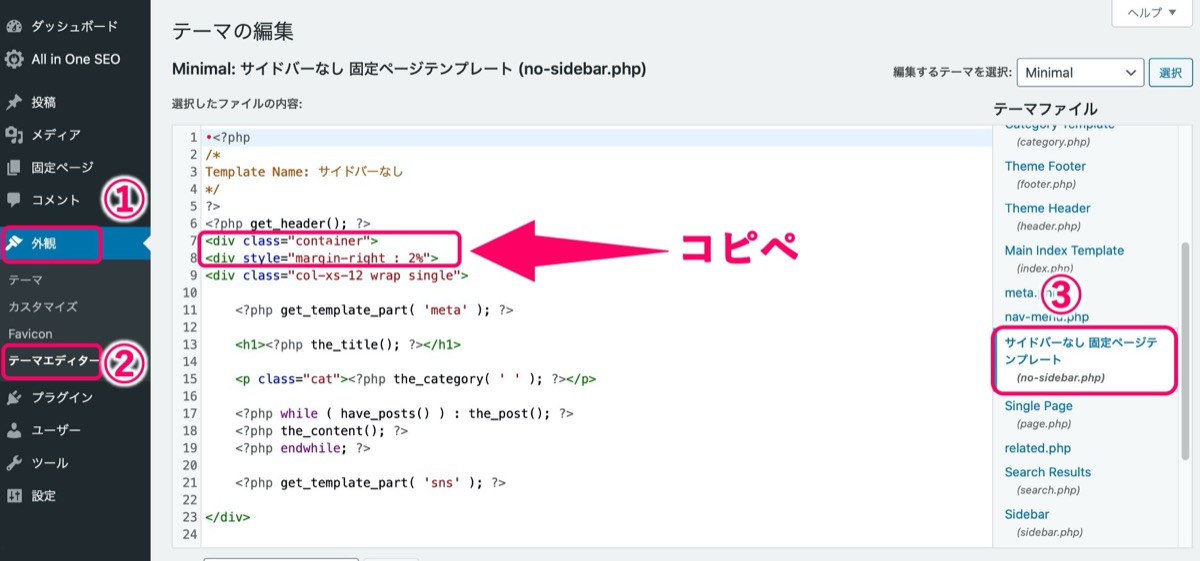Click code line 6 get_header()
This screenshot has width=1200, height=561.
[288, 224]
